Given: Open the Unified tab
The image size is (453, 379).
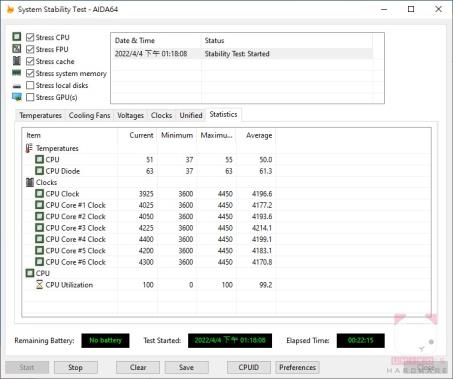Looking at the screenshot, I should (x=191, y=115).
